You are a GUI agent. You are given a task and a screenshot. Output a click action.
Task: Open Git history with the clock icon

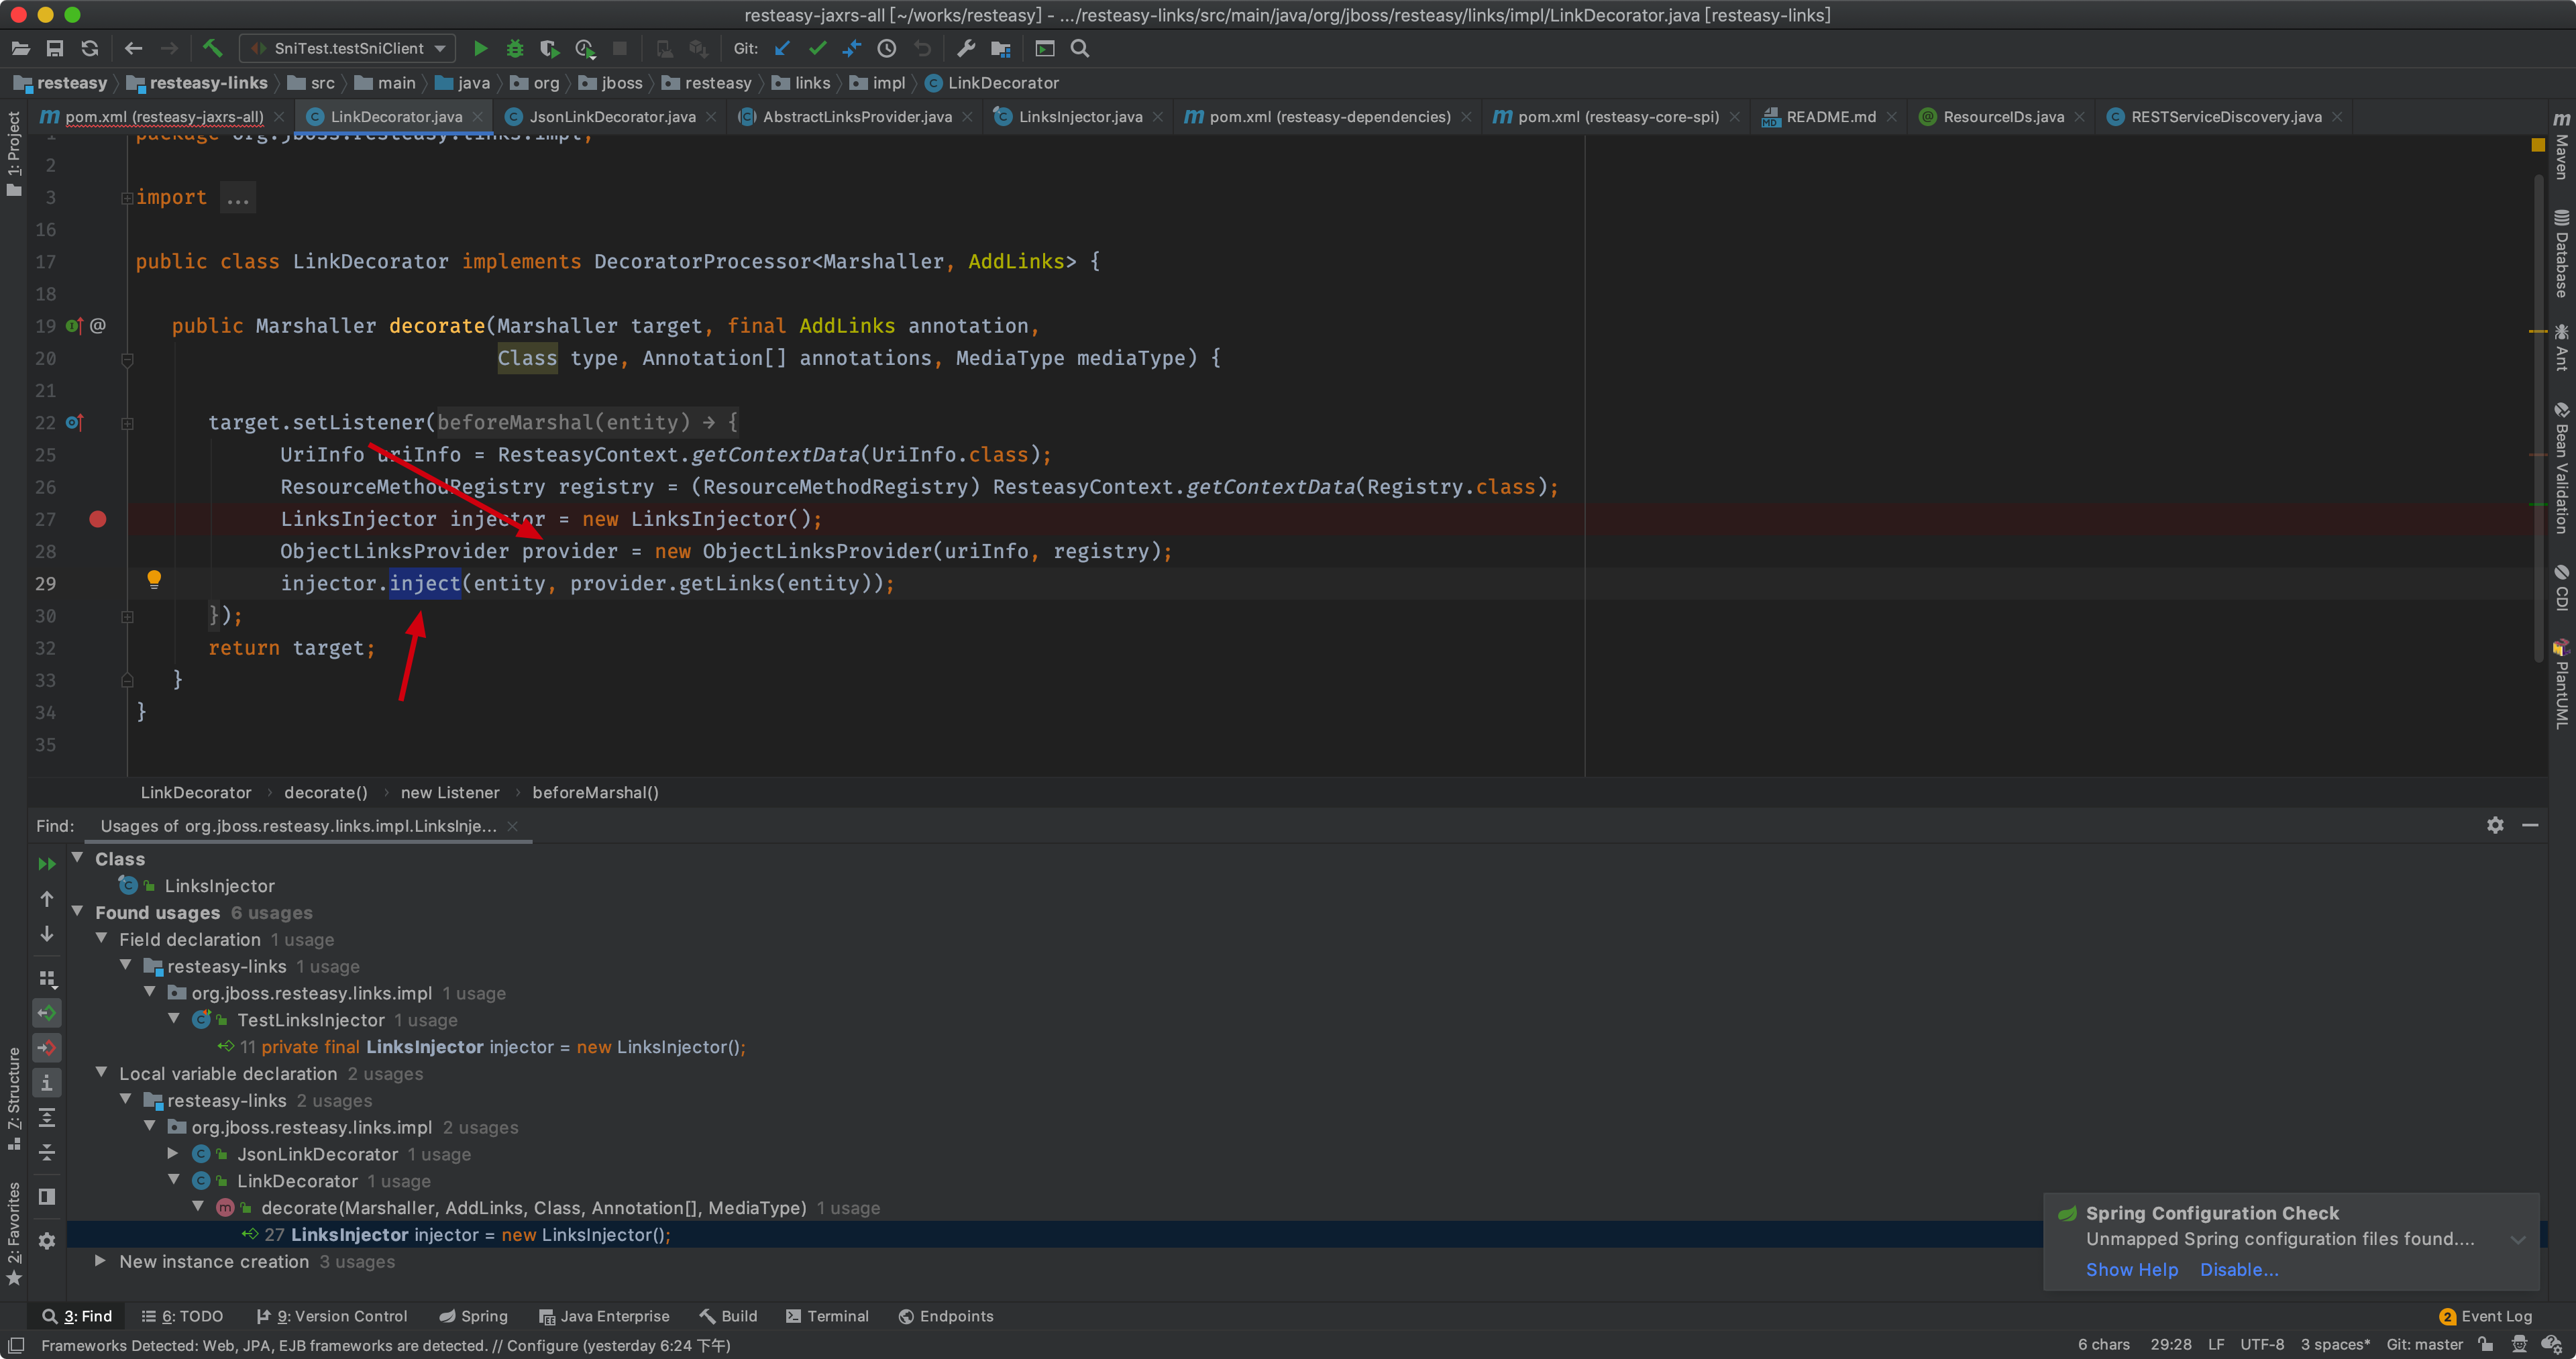click(x=887, y=48)
